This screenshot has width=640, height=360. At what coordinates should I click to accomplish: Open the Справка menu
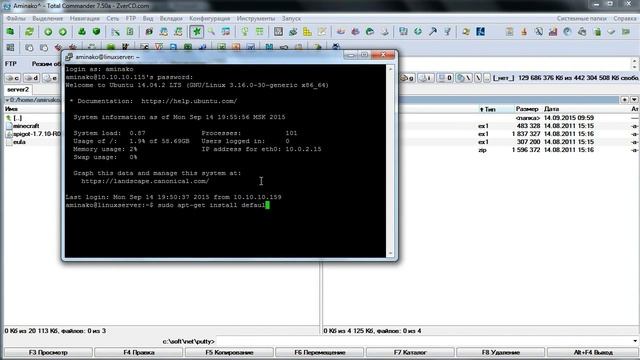(624, 18)
